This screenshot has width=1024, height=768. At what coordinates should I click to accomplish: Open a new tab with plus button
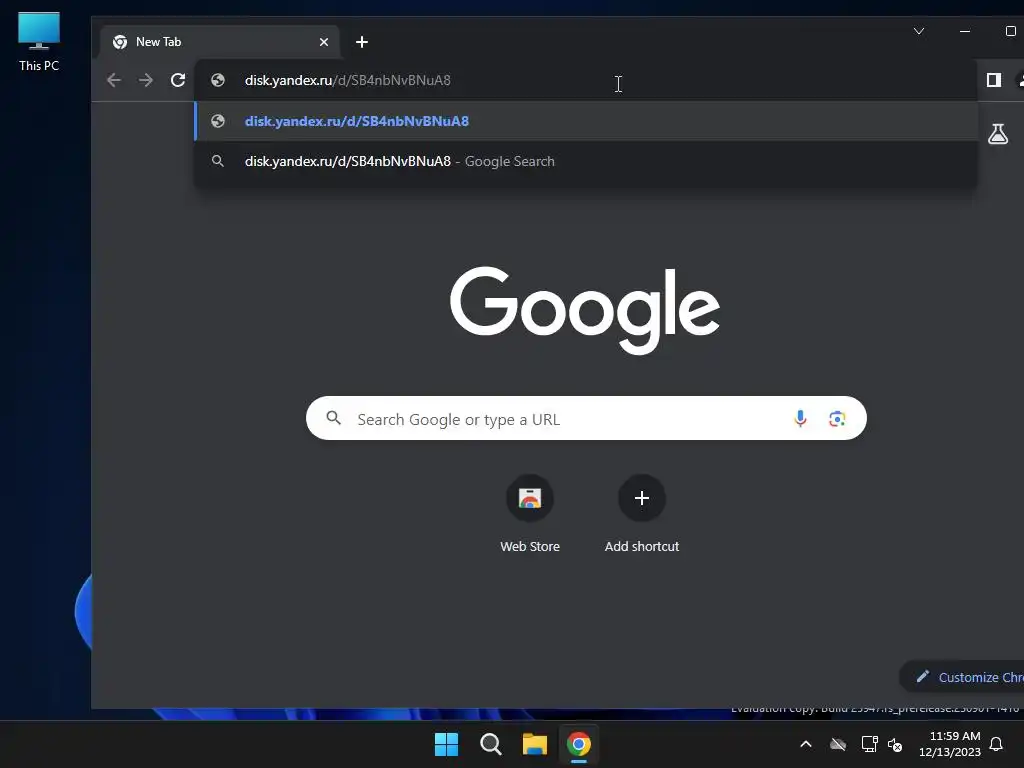click(x=362, y=42)
